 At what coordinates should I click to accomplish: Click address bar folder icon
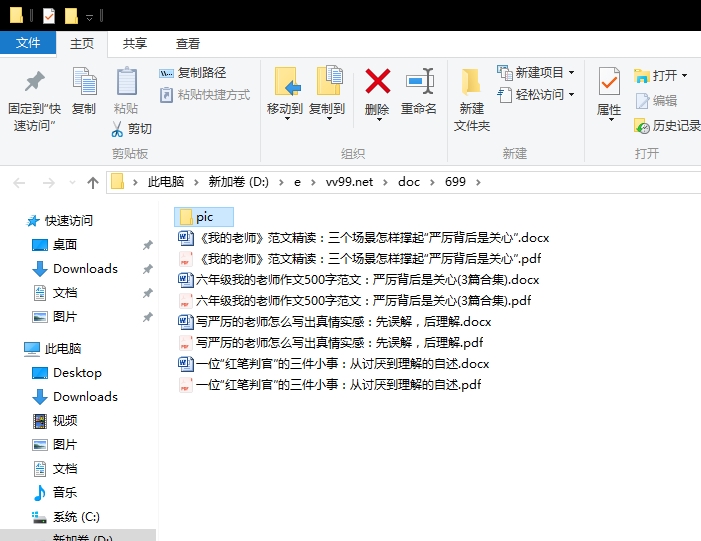click(x=117, y=182)
